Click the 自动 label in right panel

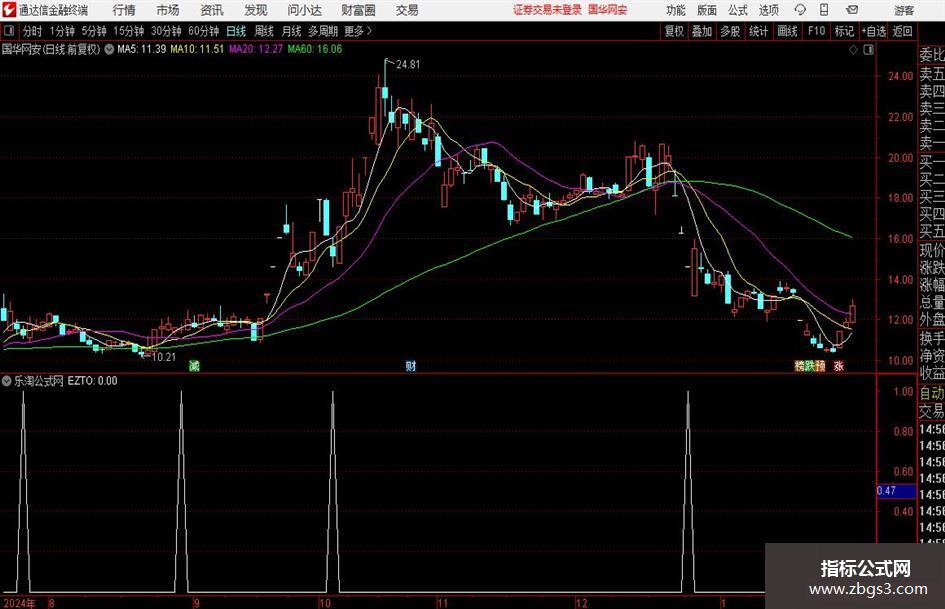click(932, 393)
